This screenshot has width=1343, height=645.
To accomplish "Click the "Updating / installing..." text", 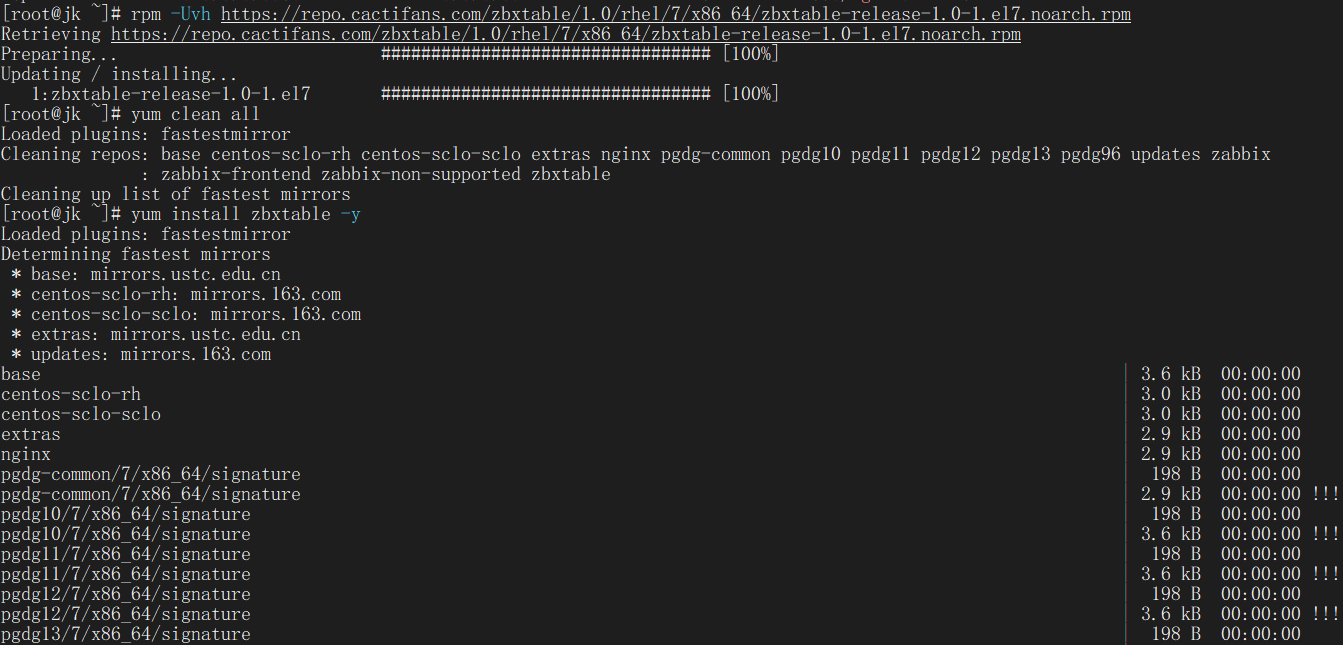I will (x=120, y=74).
